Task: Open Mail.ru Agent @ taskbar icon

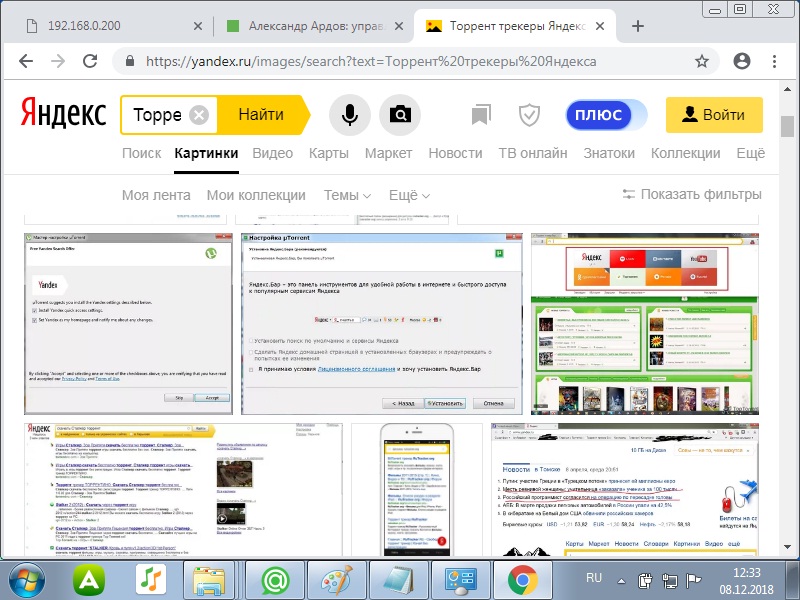Action: point(276,580)
